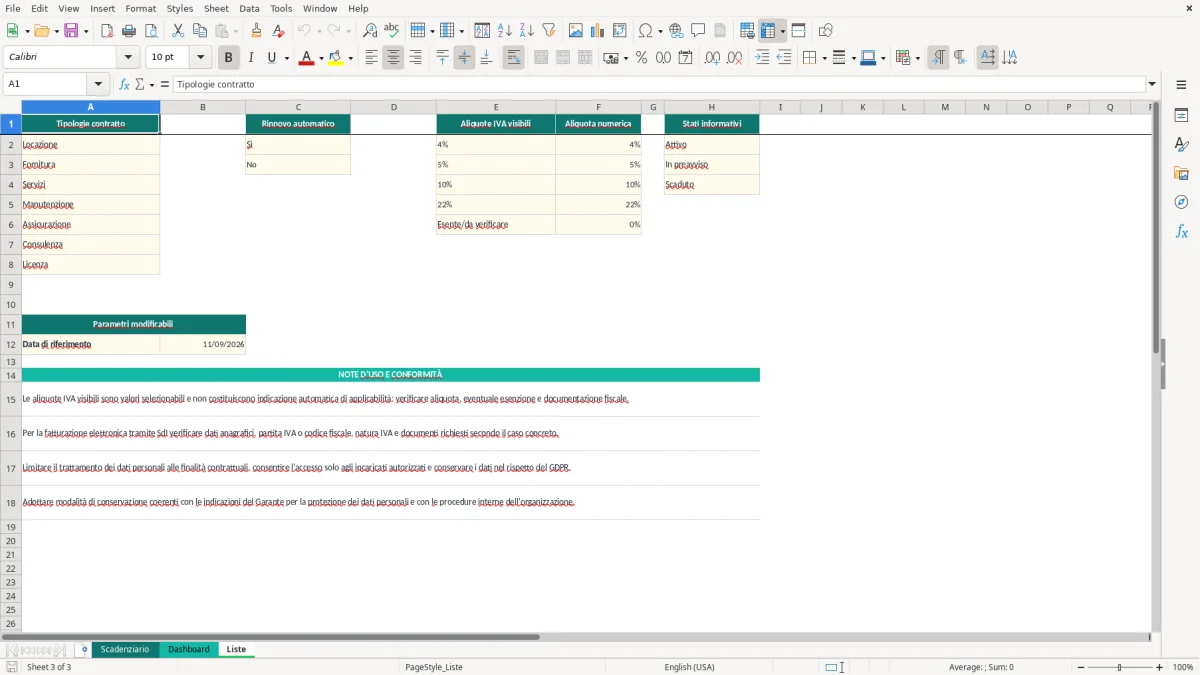This screenshot has width=1200, height=675.
Task: Open the sidebar Gallery icon
Action: pyautogui.click(x=1181, y=173)
